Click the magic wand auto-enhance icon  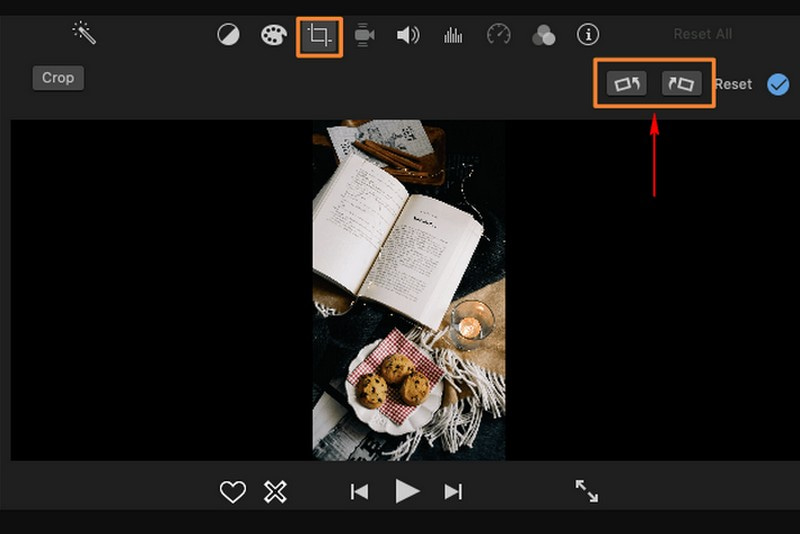[84, 33]
